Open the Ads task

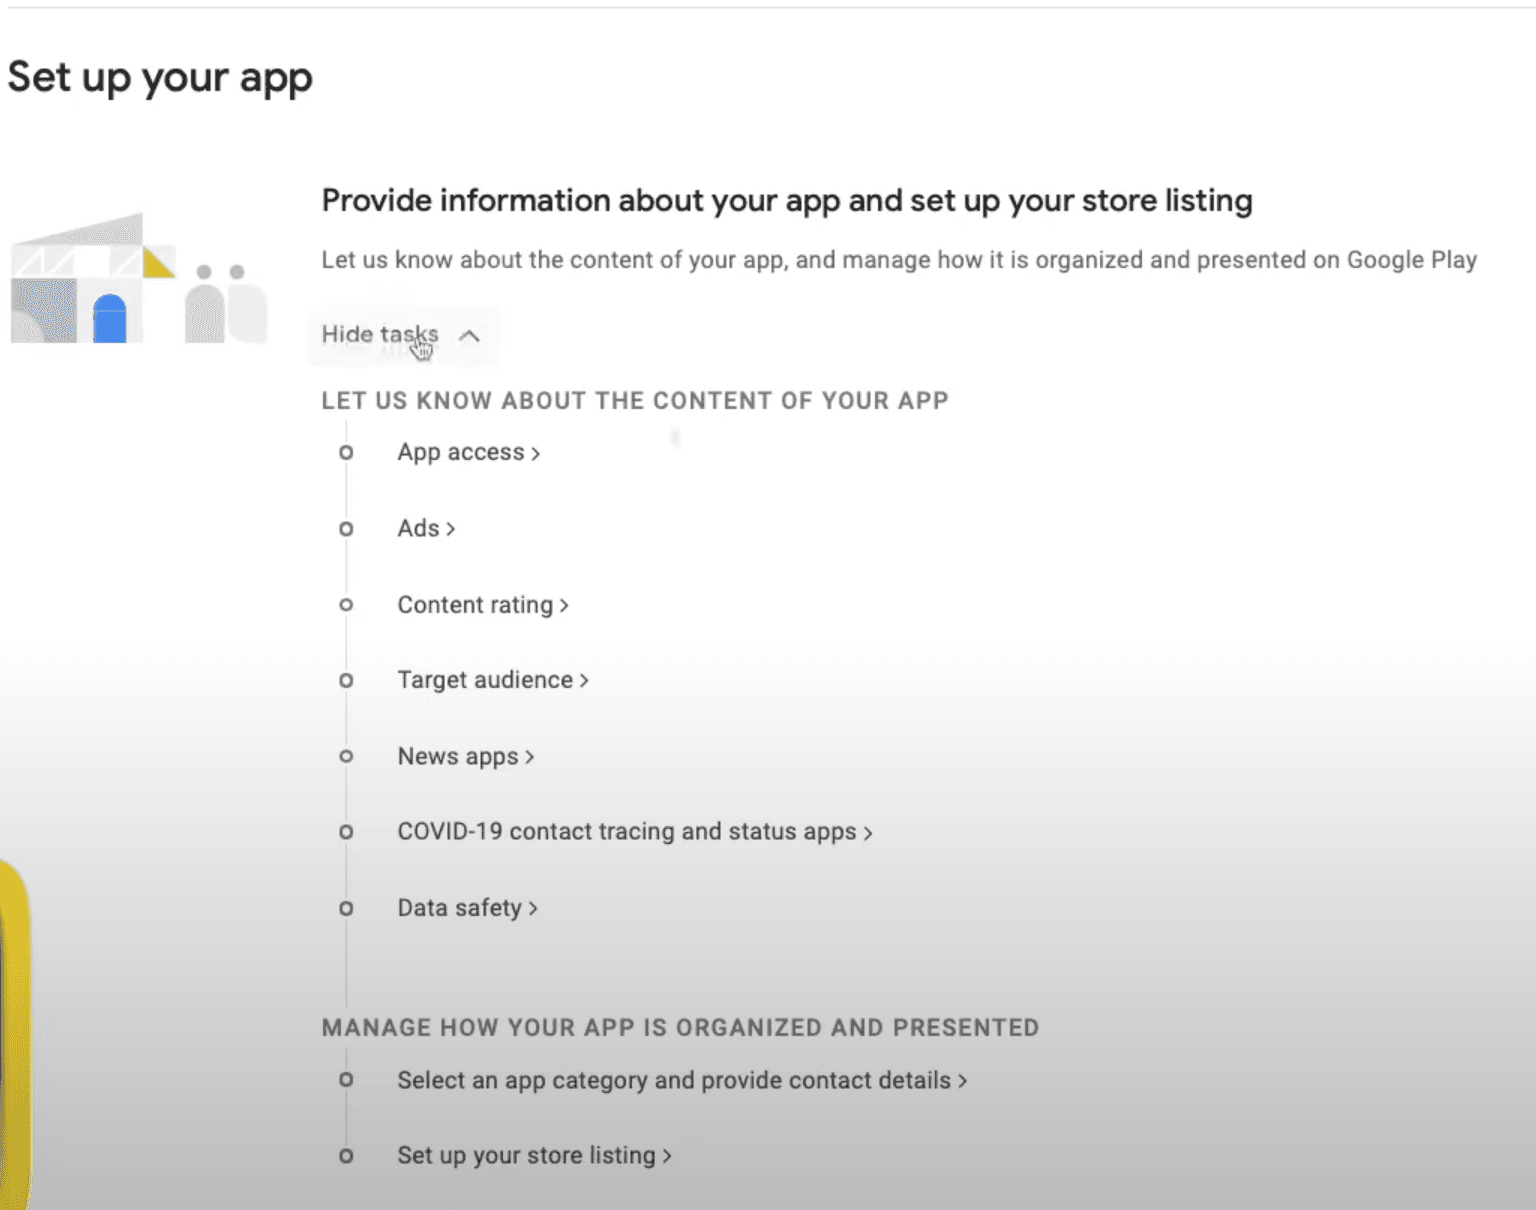click(425, 528)
